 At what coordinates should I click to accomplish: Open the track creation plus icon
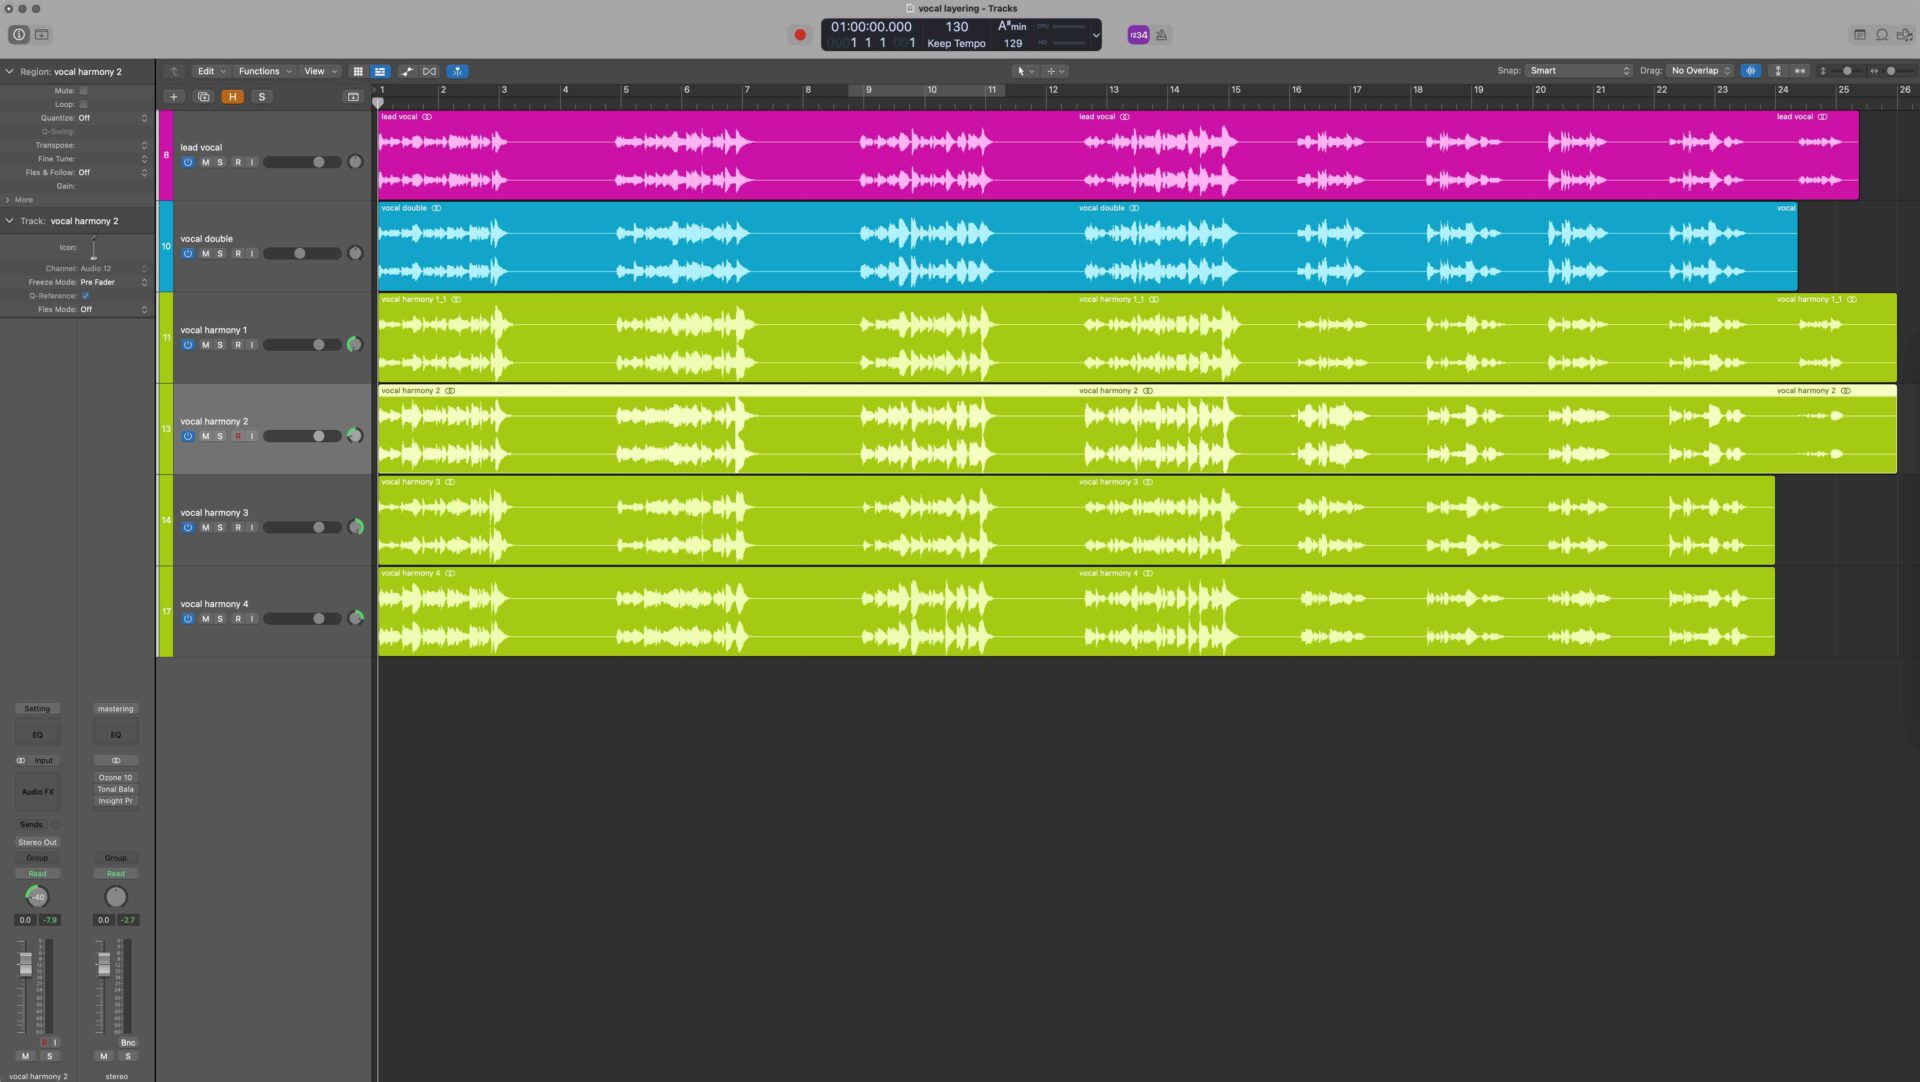tap(174, 96)
